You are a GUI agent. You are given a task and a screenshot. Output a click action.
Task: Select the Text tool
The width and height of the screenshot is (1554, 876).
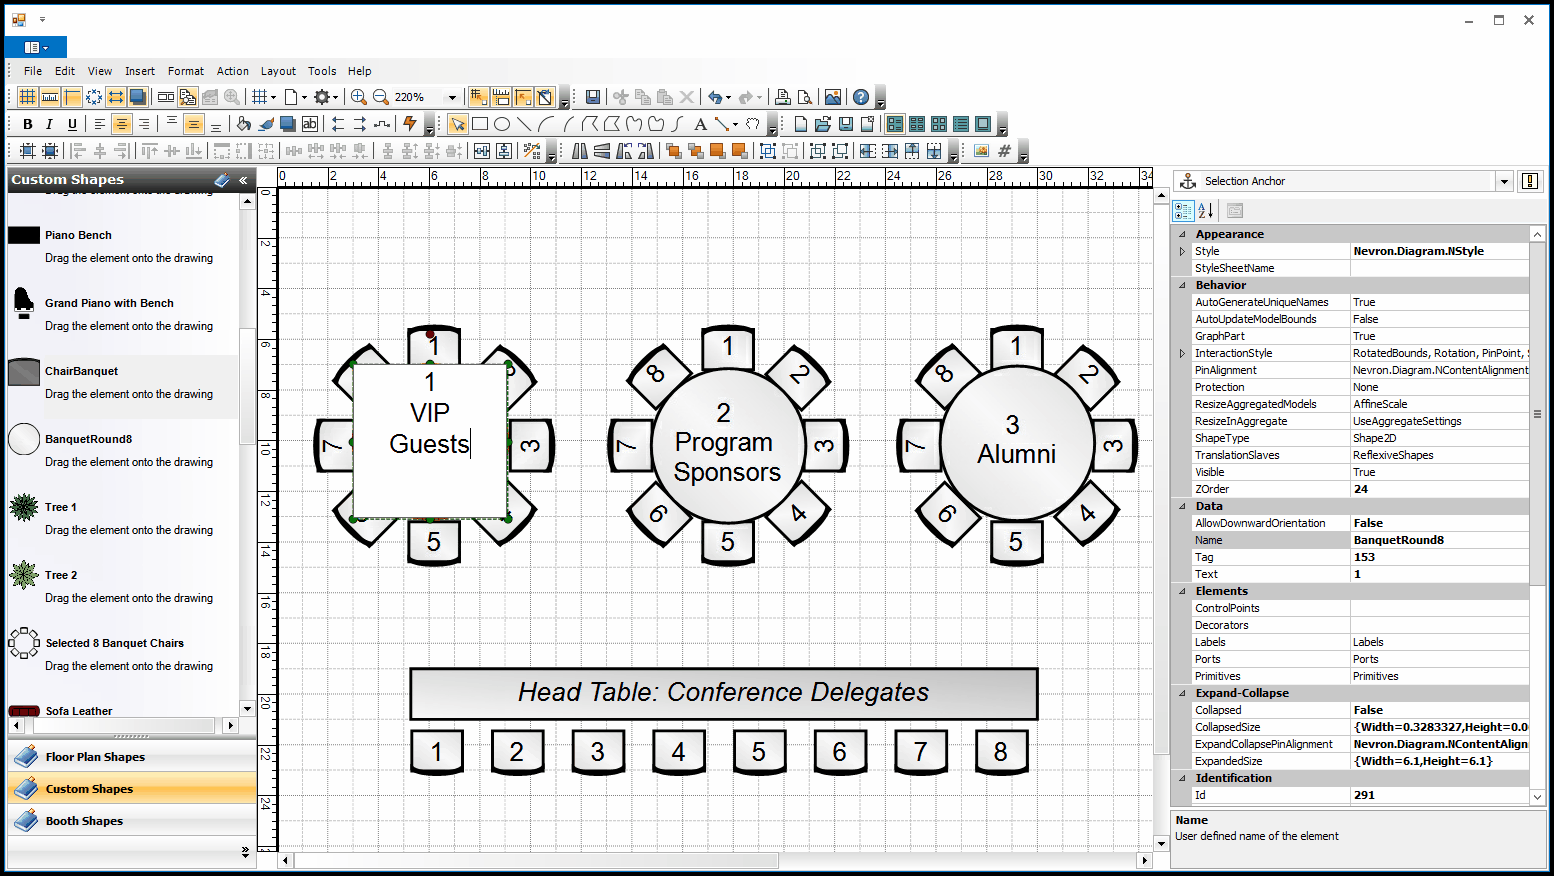coord(700,124)
